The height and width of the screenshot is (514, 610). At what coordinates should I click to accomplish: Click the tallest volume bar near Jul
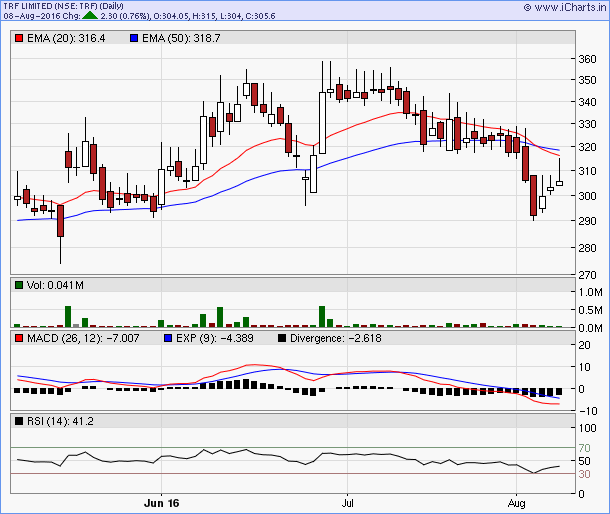click(x=322, y=317)
